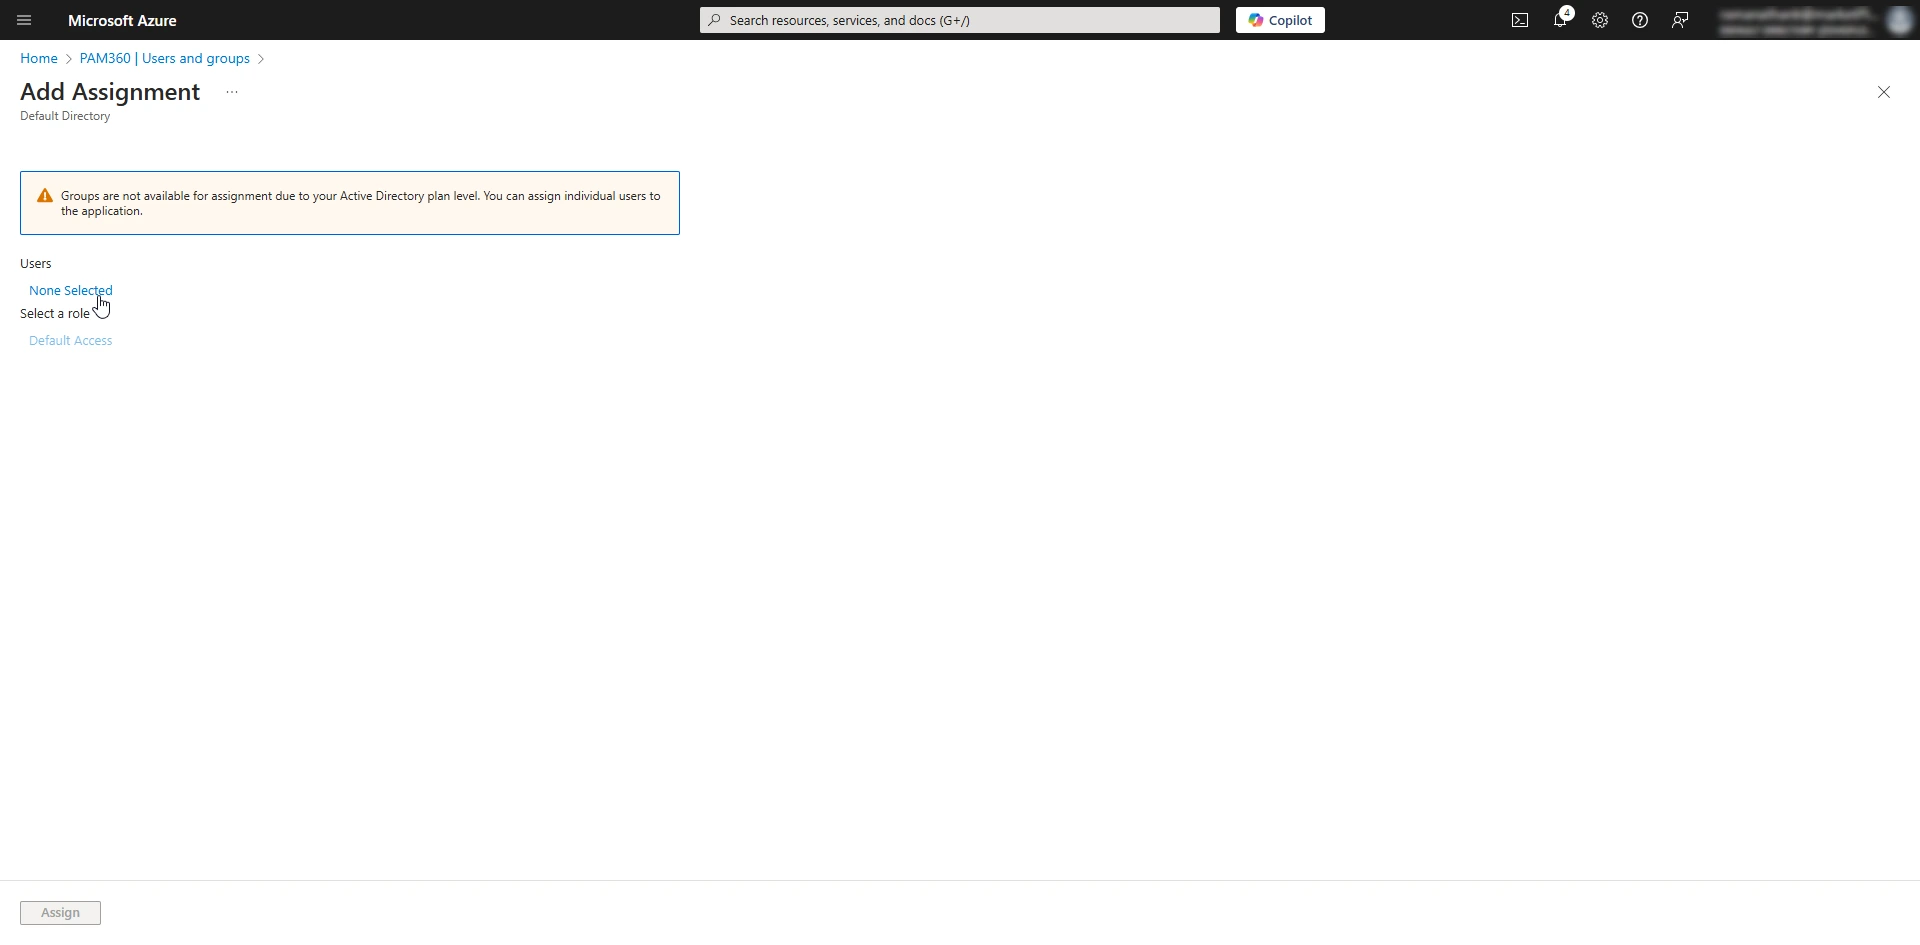This screenshot has height=945, width=1920.
Task: Click the warning icon in the banner
Action: click(x=44, y=195)
